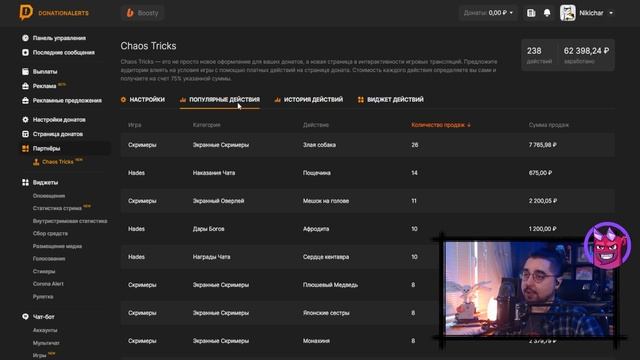This screenshot has height=360, width=640.
Task: Sort by Сумма продаж column header
Action: pyautogui.click(x=549, y=125)
